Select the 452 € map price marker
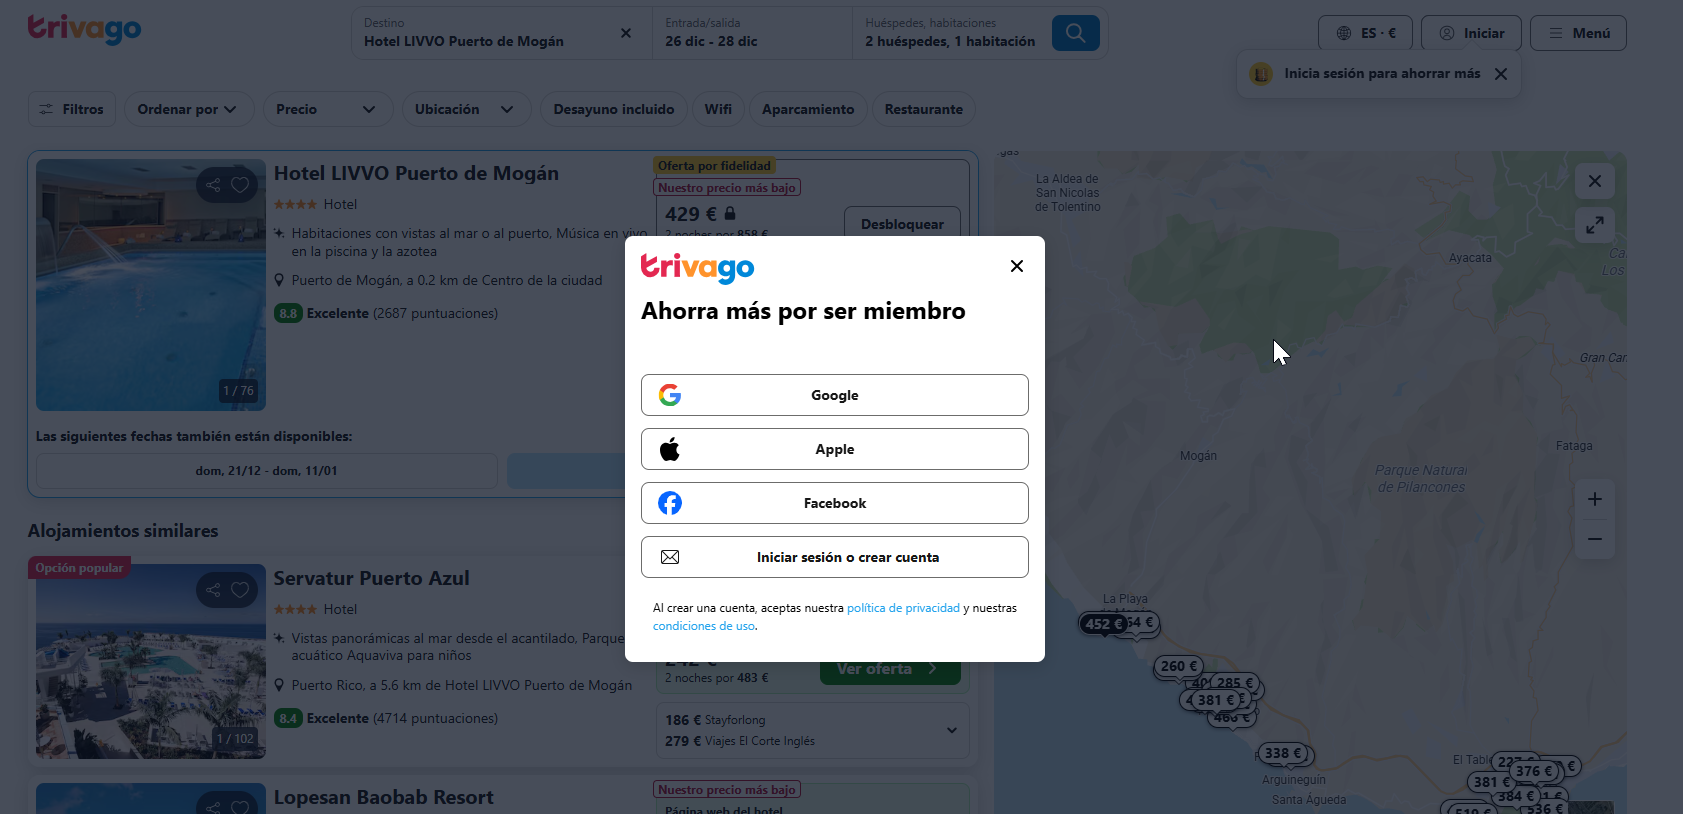 pos(1103,624)
